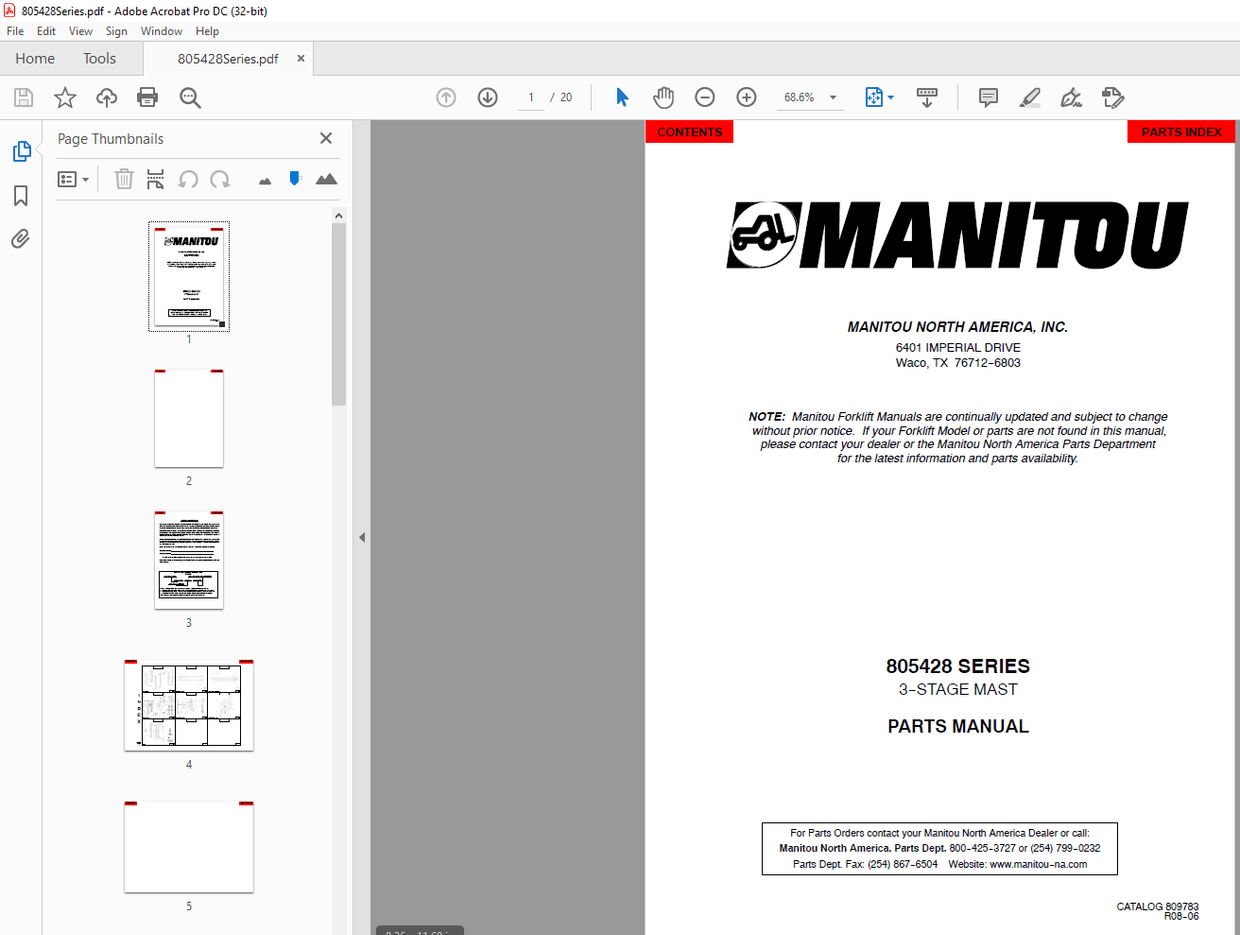This screenshot has width=1240, height=935.
Task: Open the zoom percentage dropdown
Action: 831,97
